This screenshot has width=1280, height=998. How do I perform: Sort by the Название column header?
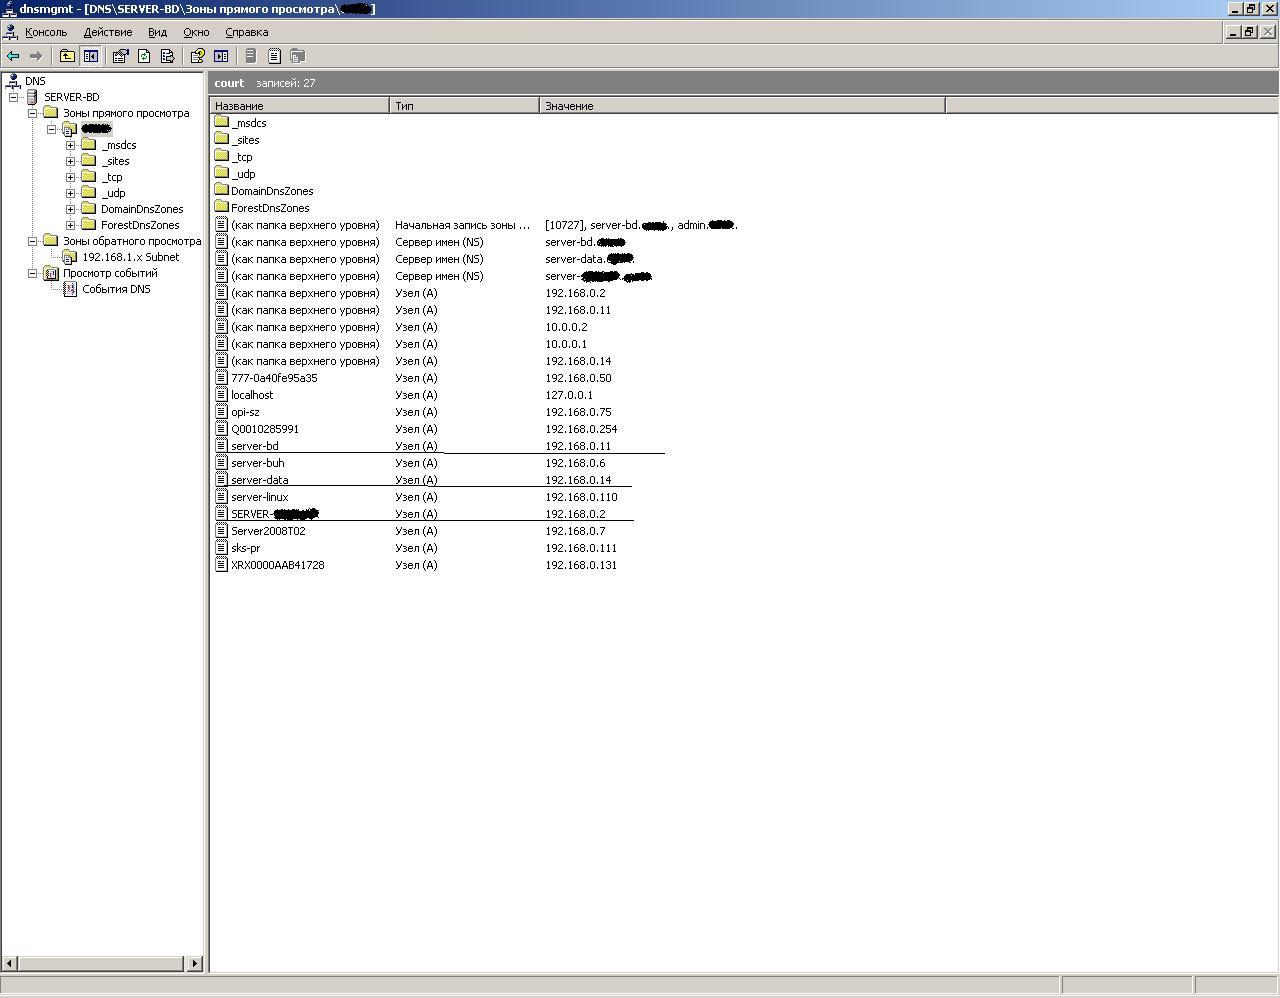[300, 105]
